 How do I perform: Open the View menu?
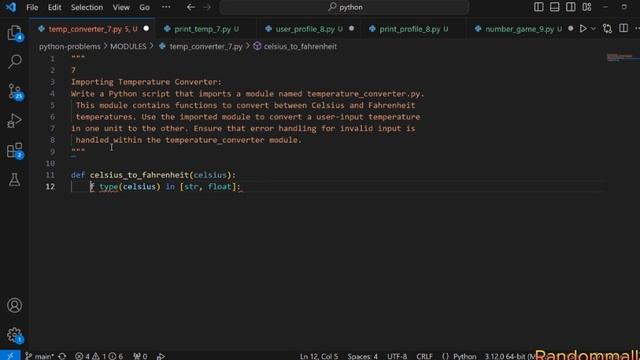[121, 7]
